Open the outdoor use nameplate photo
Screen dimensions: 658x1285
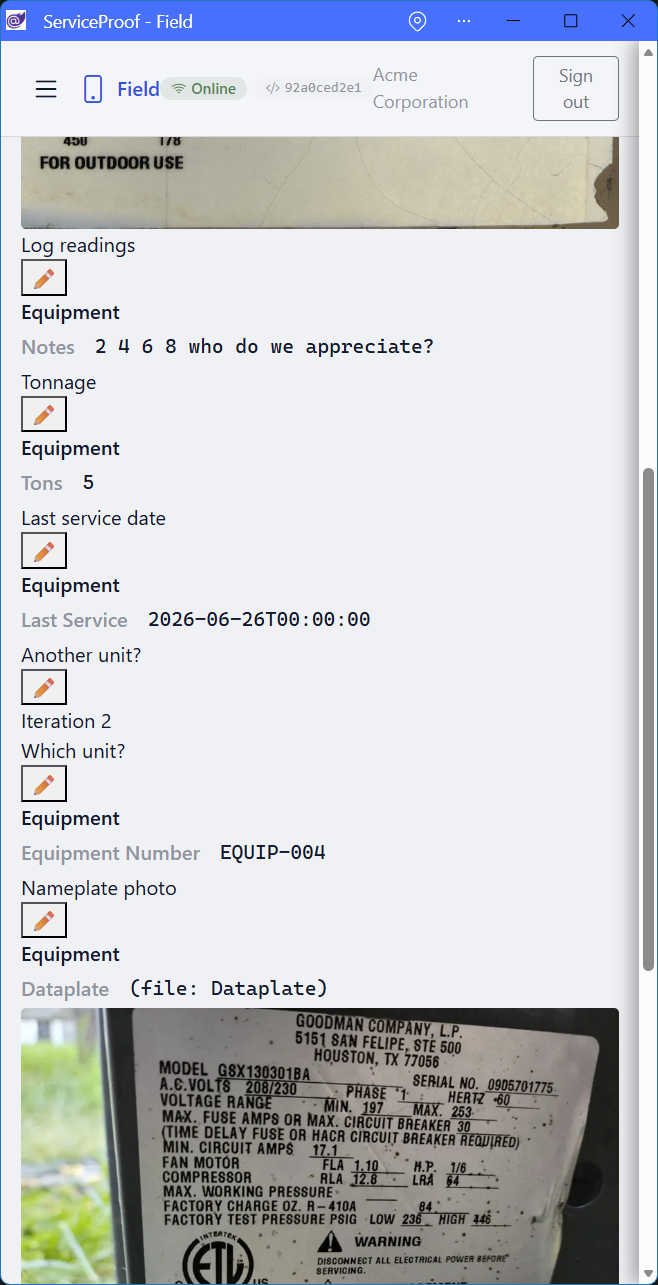tap(320, 183)
